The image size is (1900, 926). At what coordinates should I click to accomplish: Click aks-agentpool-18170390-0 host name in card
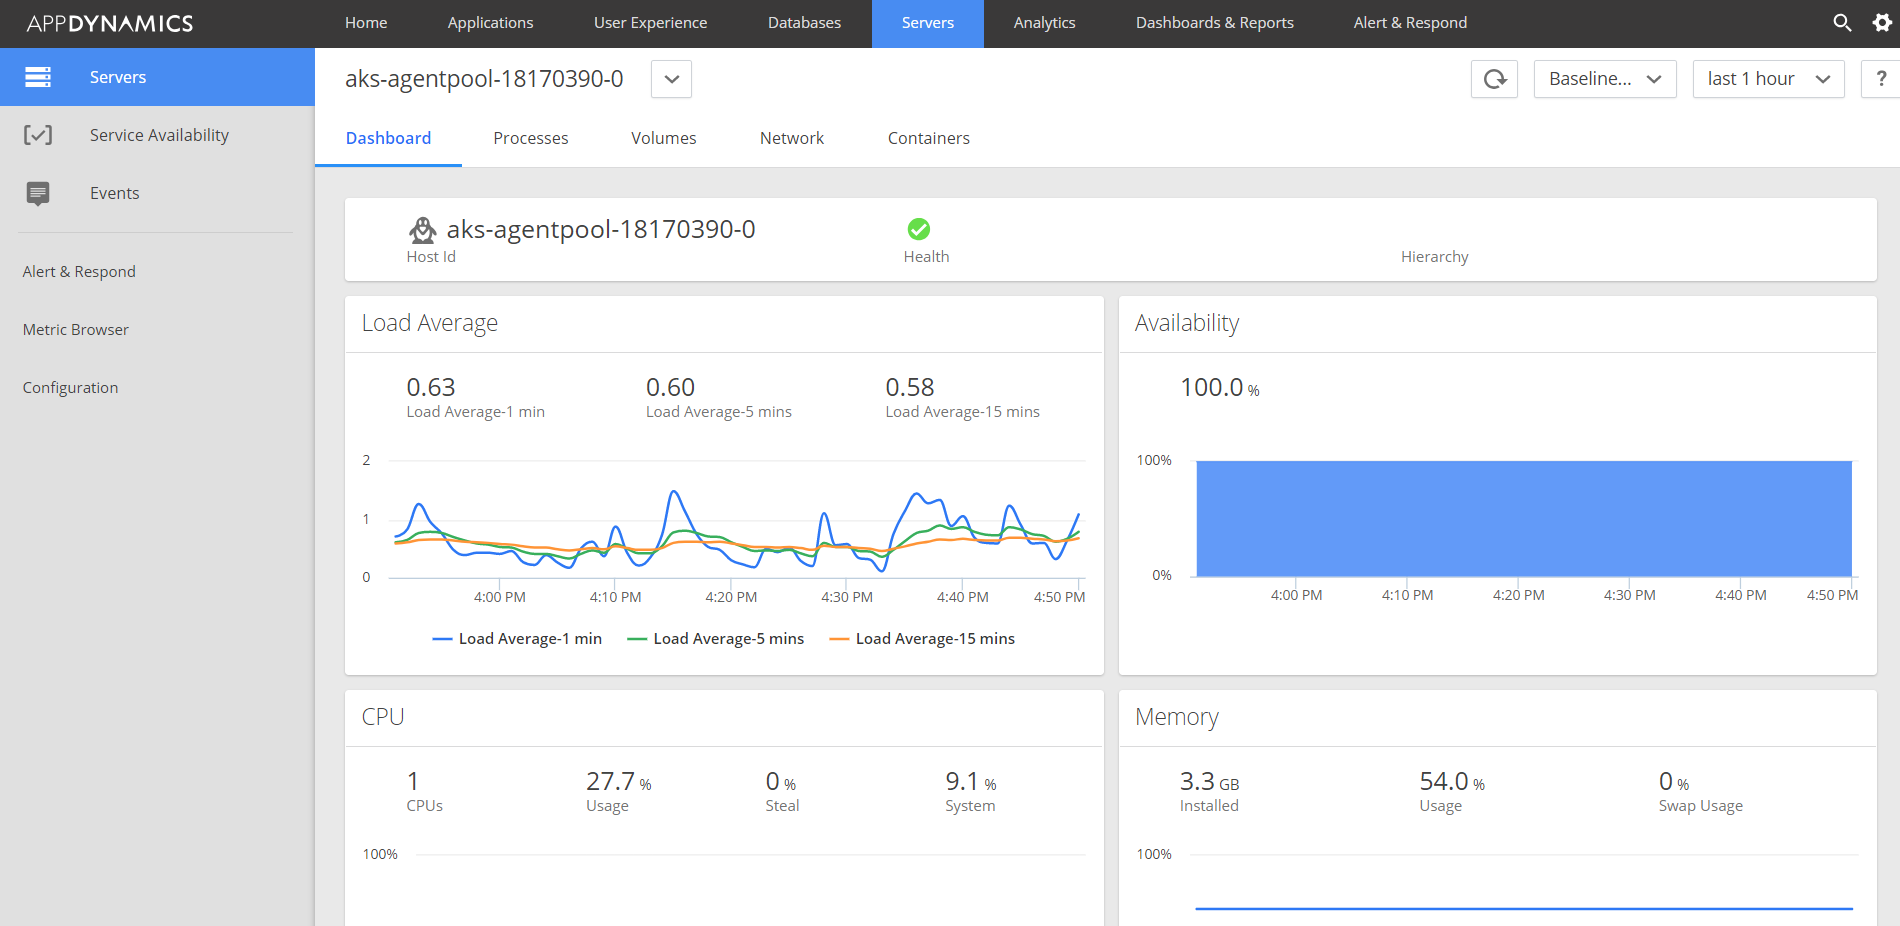click(x=601, y=229)
